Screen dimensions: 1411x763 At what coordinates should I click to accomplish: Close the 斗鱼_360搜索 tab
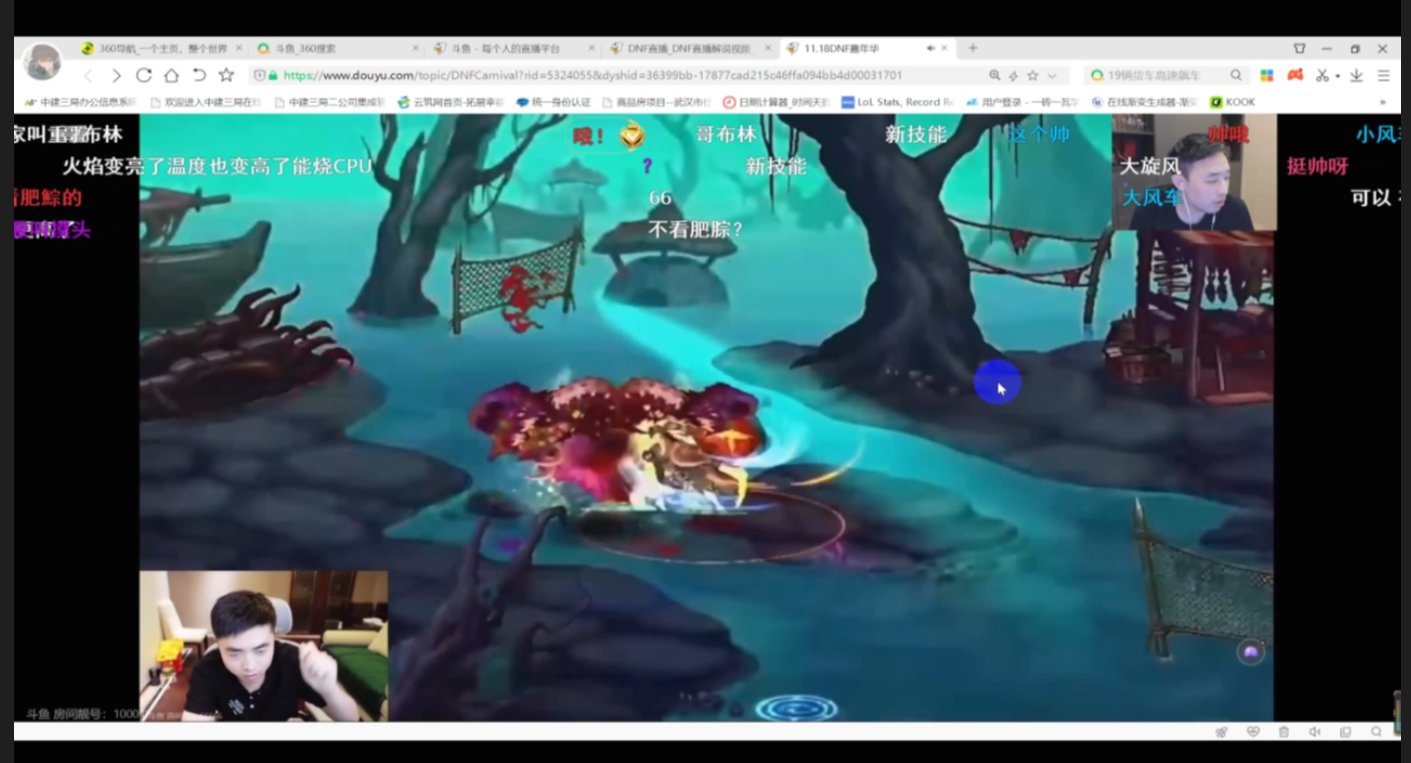[x=415, y=48]
